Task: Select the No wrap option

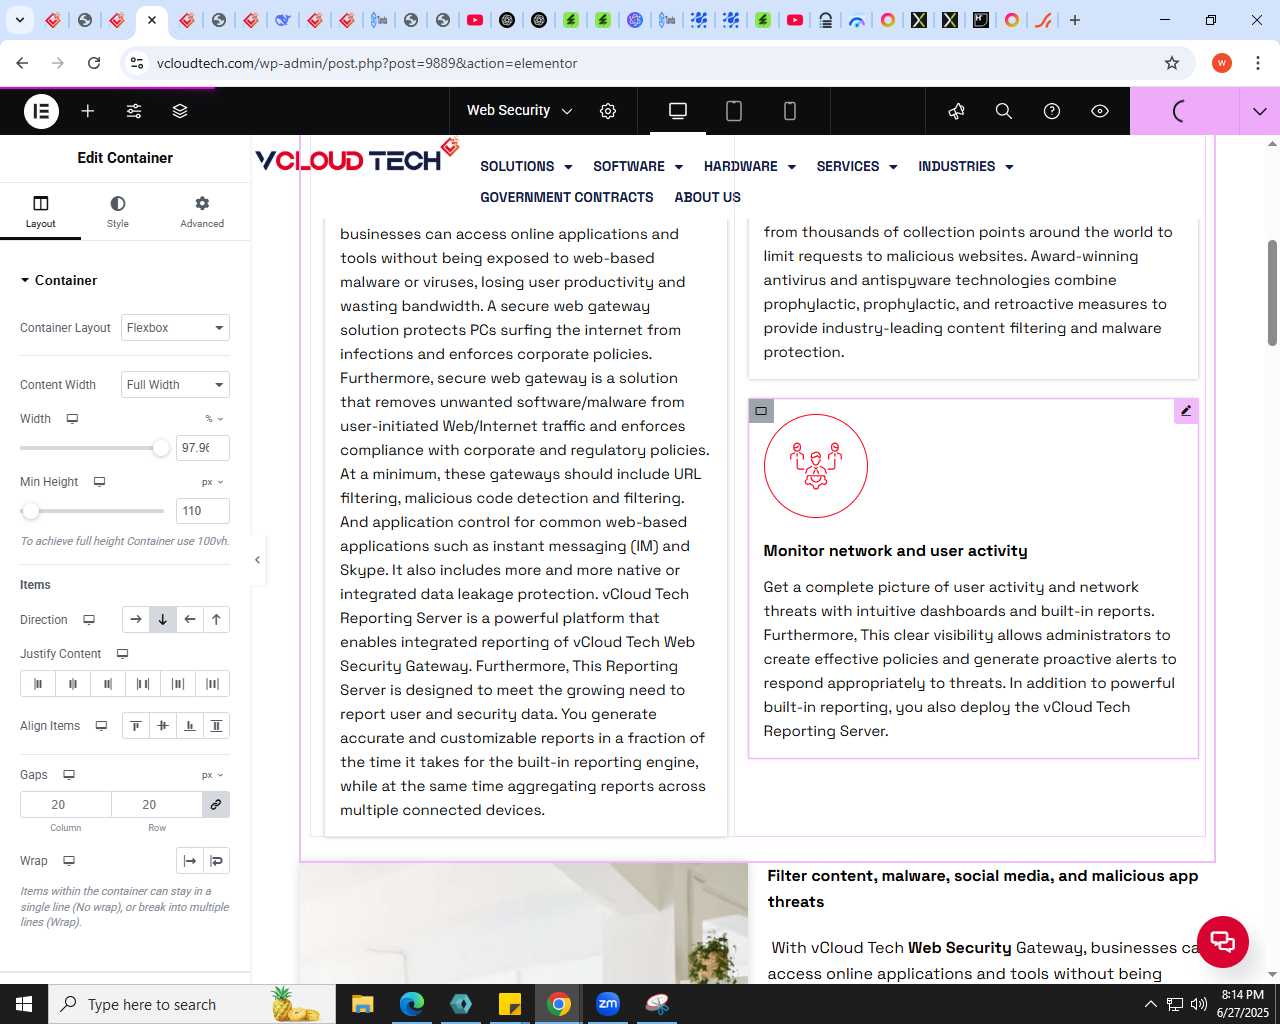Action: tap(190, 861)
